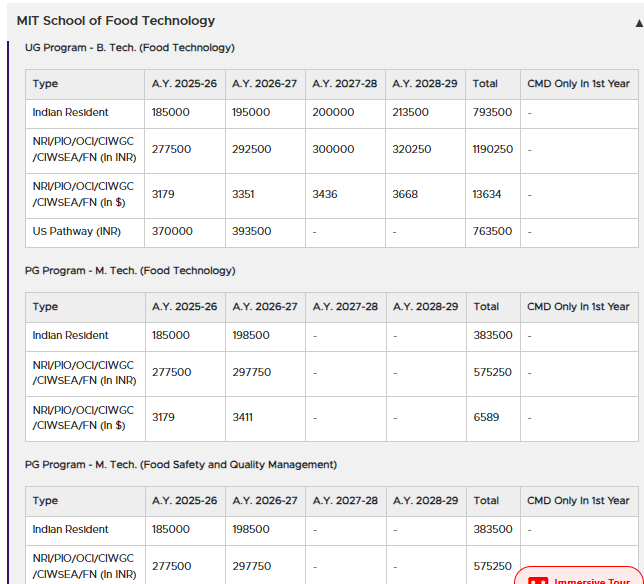
Task: Click the US Pathway (INR) row label
Action: [x=76, y=231]
